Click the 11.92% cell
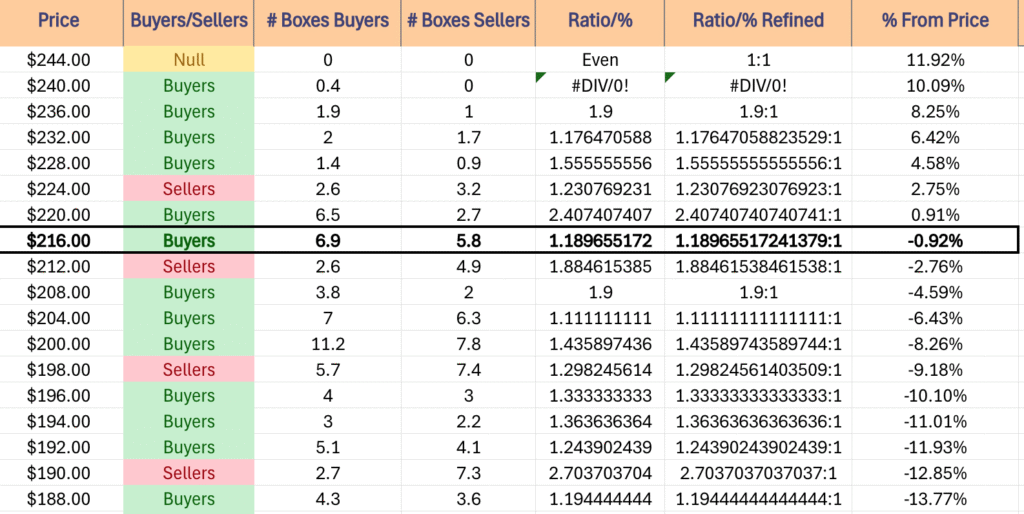Image resolution: width=1024 pixels, height=514 pixels. (x=936, y=60)
